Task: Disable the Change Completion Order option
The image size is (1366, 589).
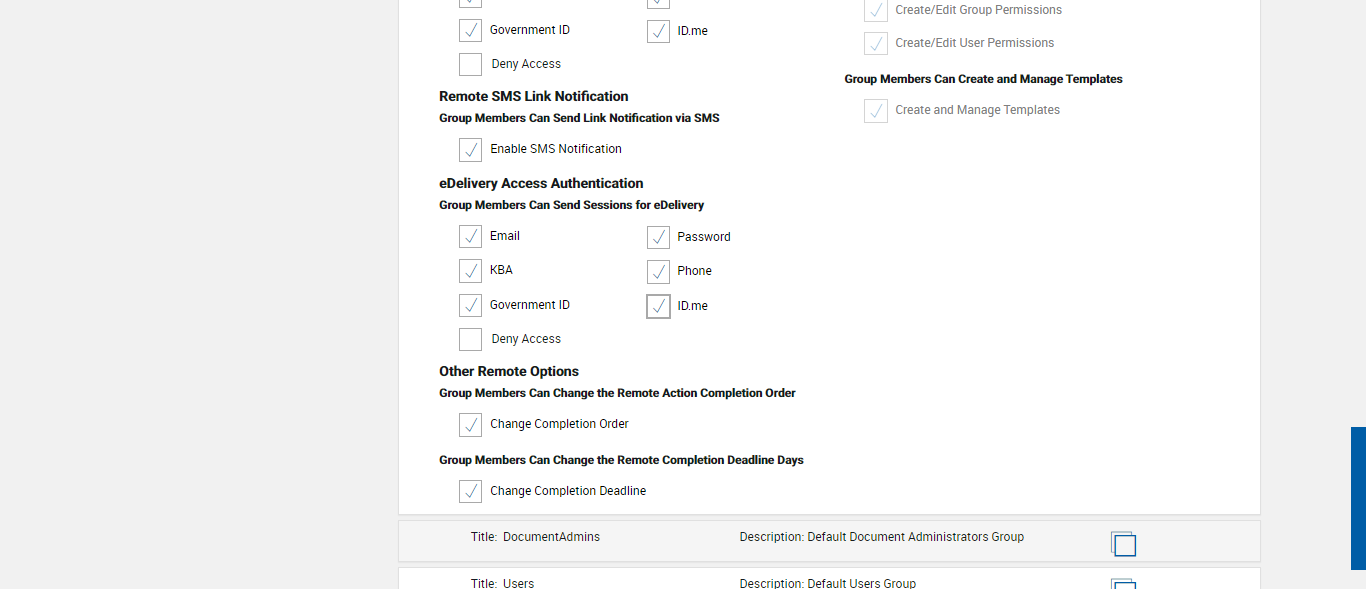Action: pos(471,425)
